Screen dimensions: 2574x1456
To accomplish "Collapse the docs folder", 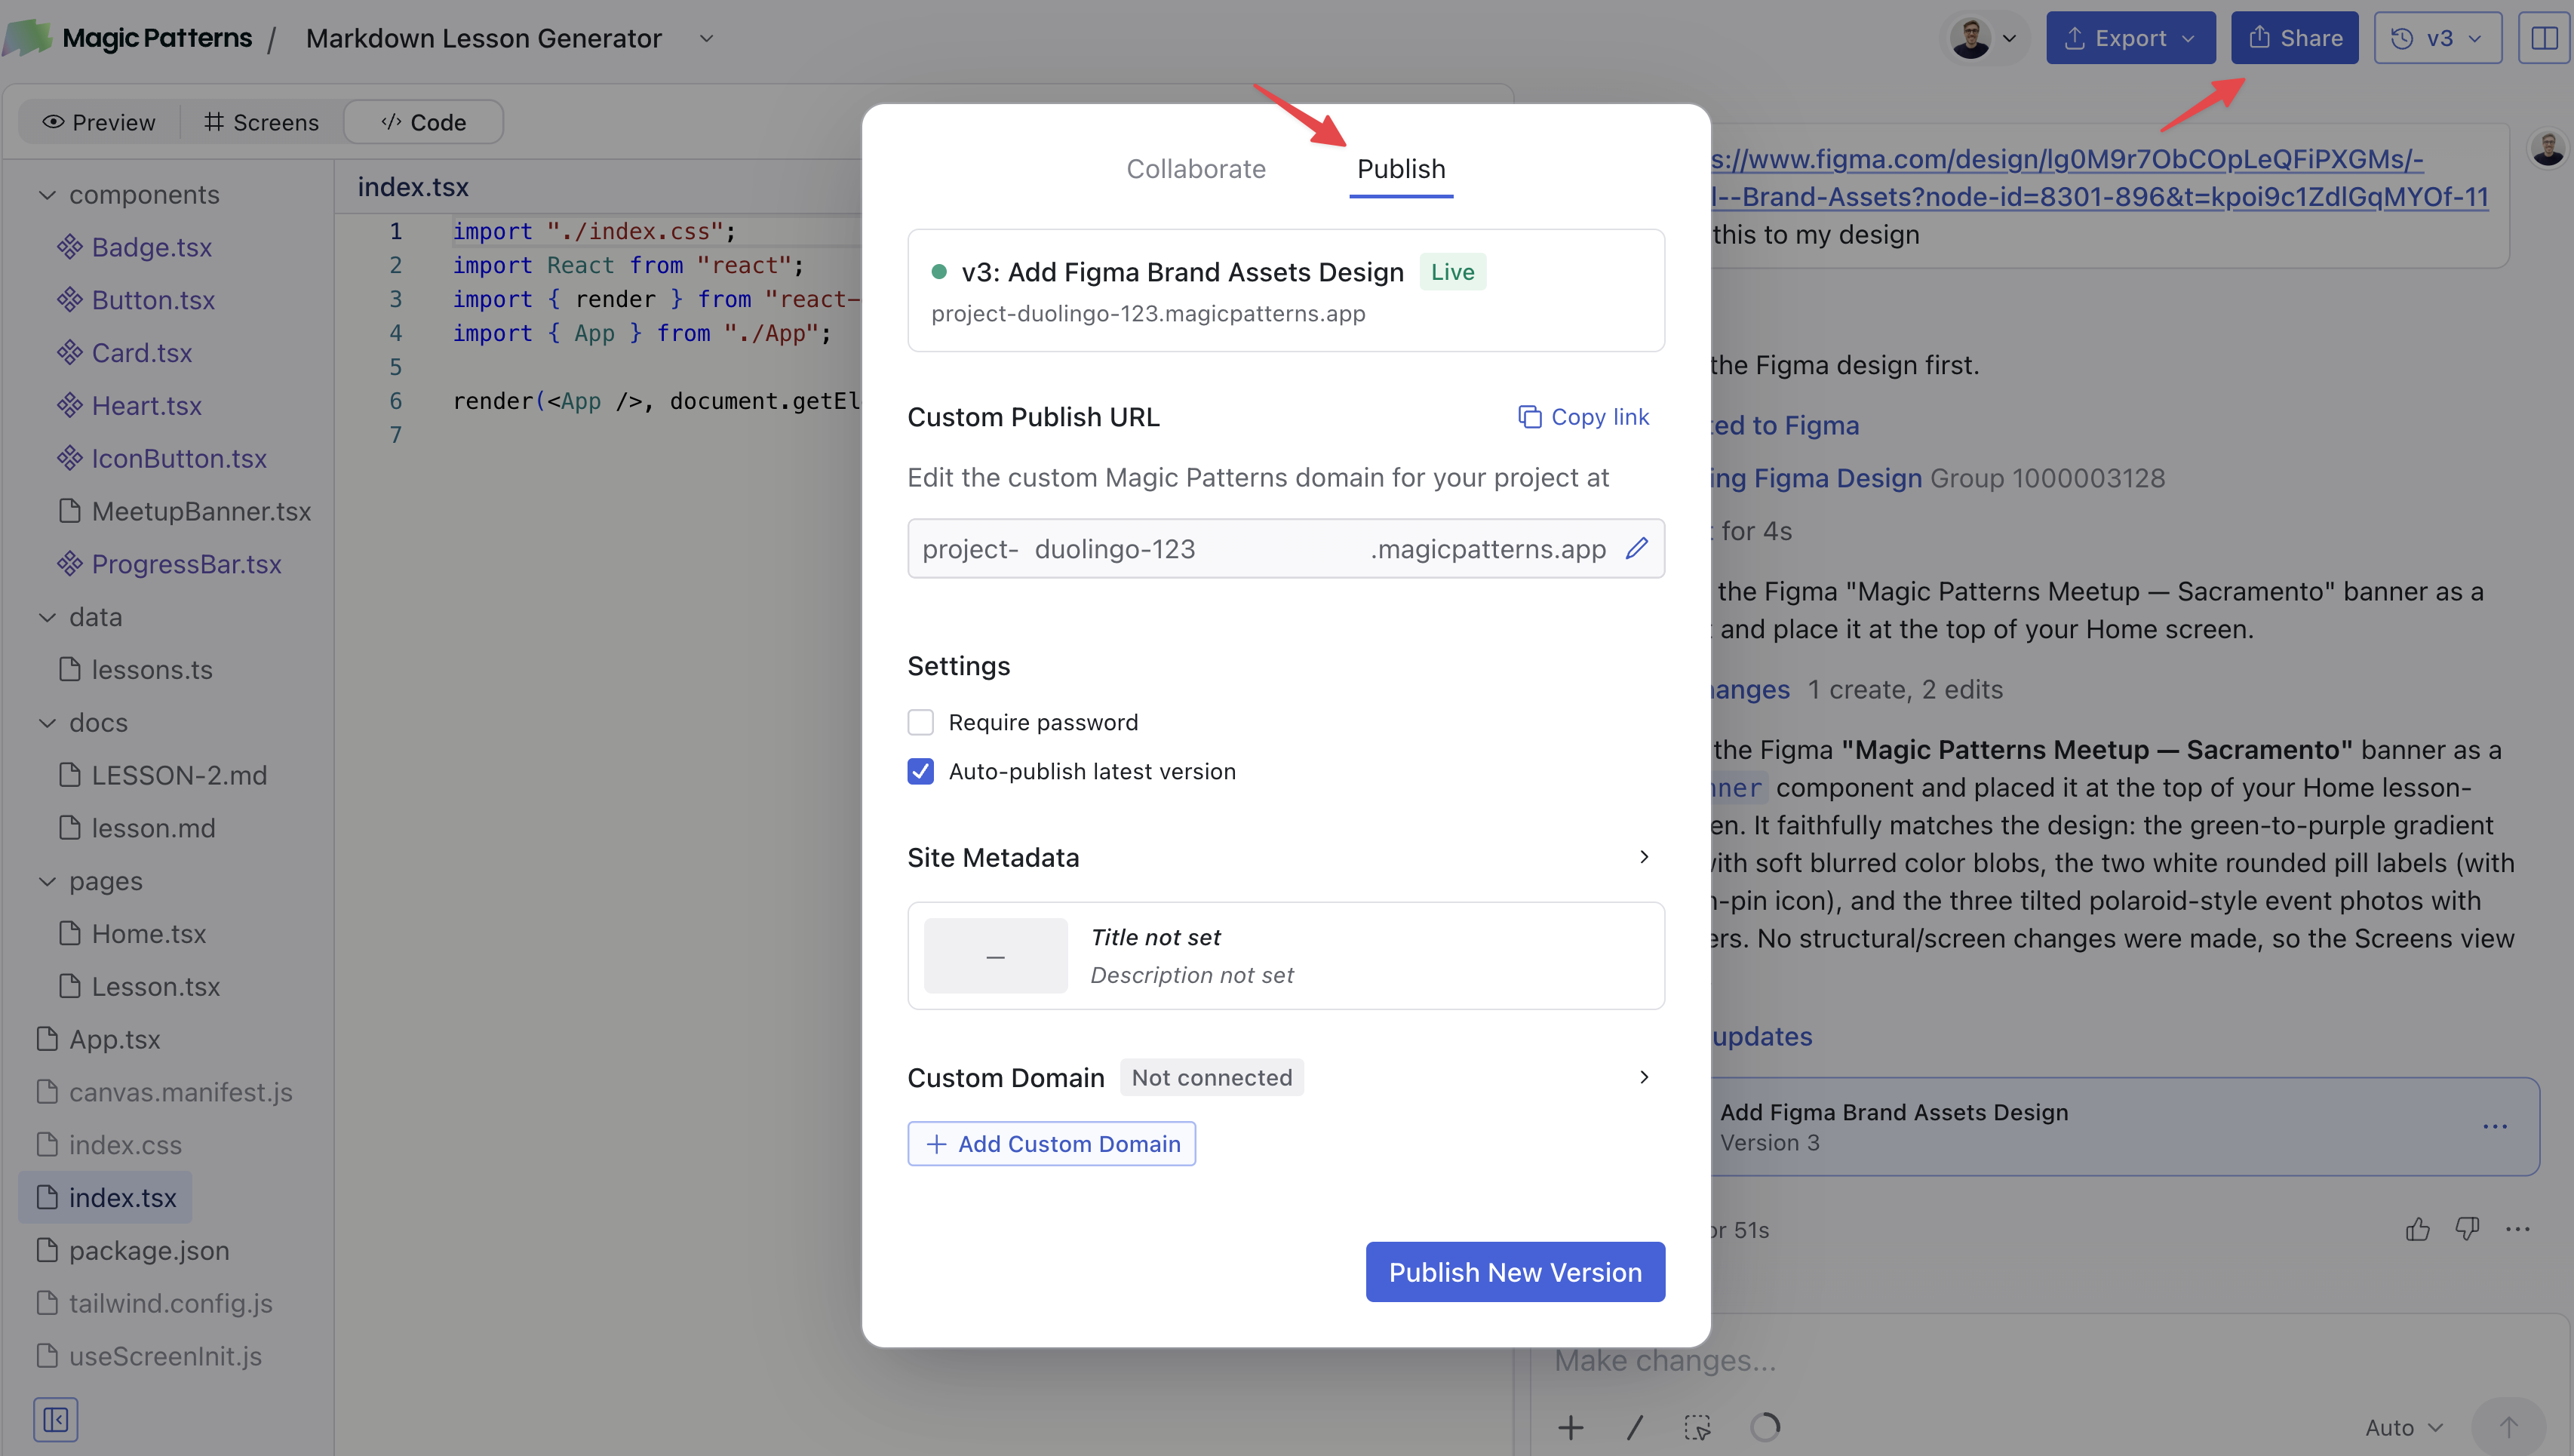I will (x=47, y=722).
